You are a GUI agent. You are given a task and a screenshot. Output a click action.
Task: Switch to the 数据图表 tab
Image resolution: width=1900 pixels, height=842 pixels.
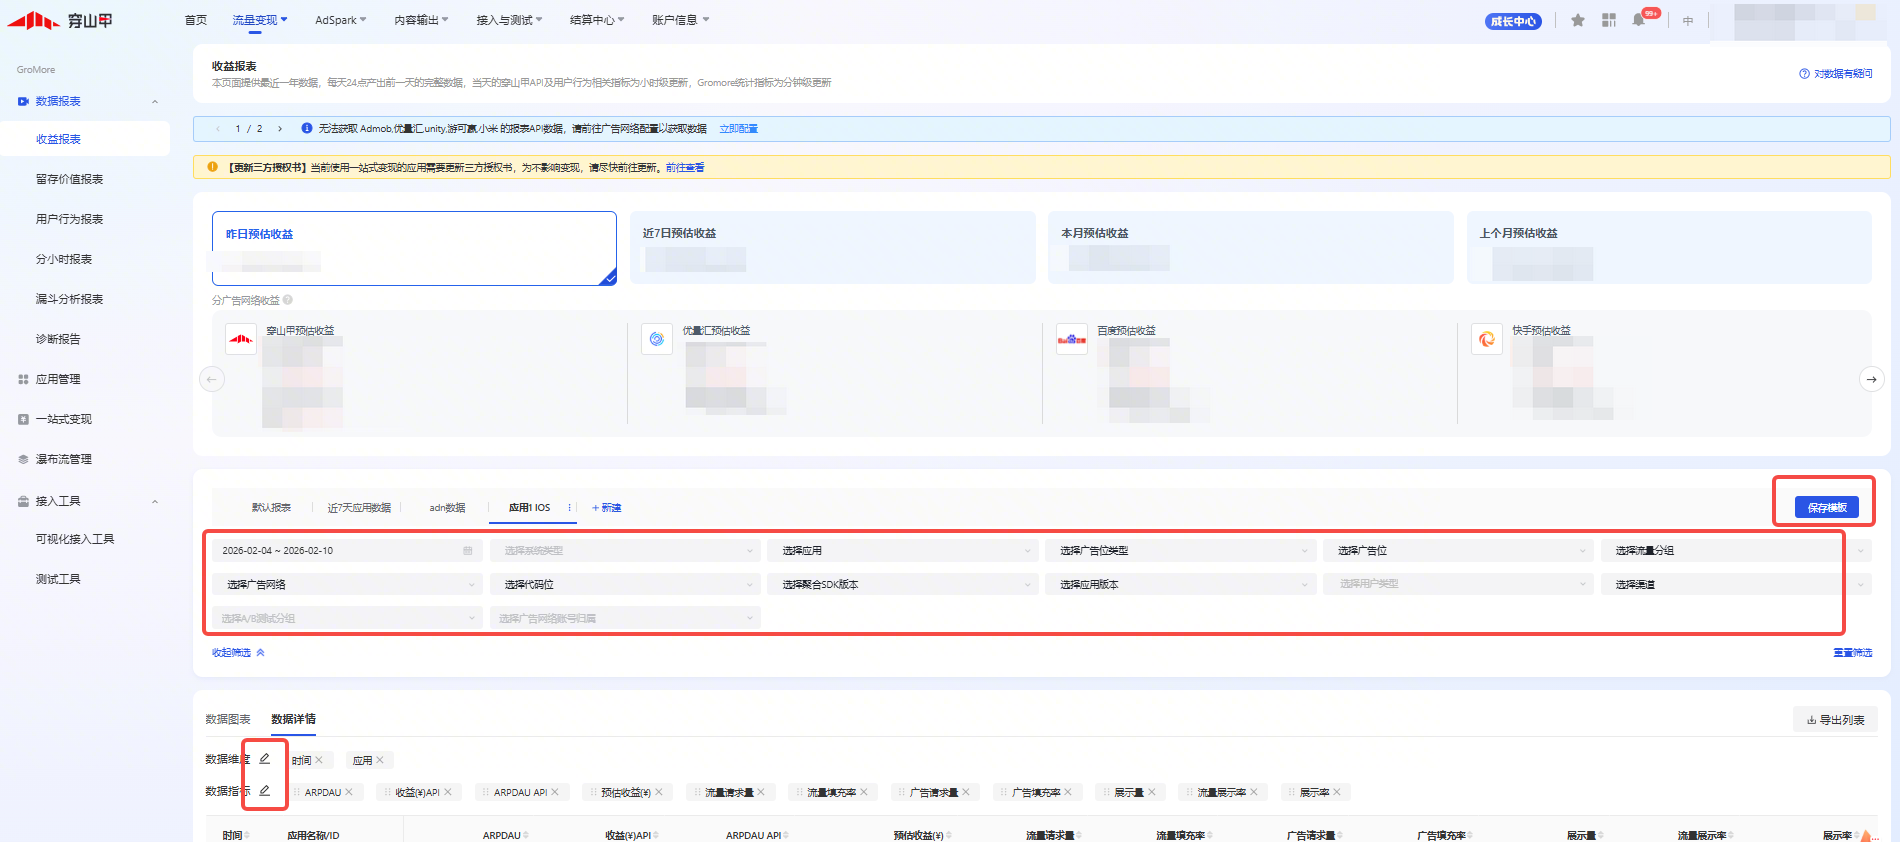coord(228,719)
